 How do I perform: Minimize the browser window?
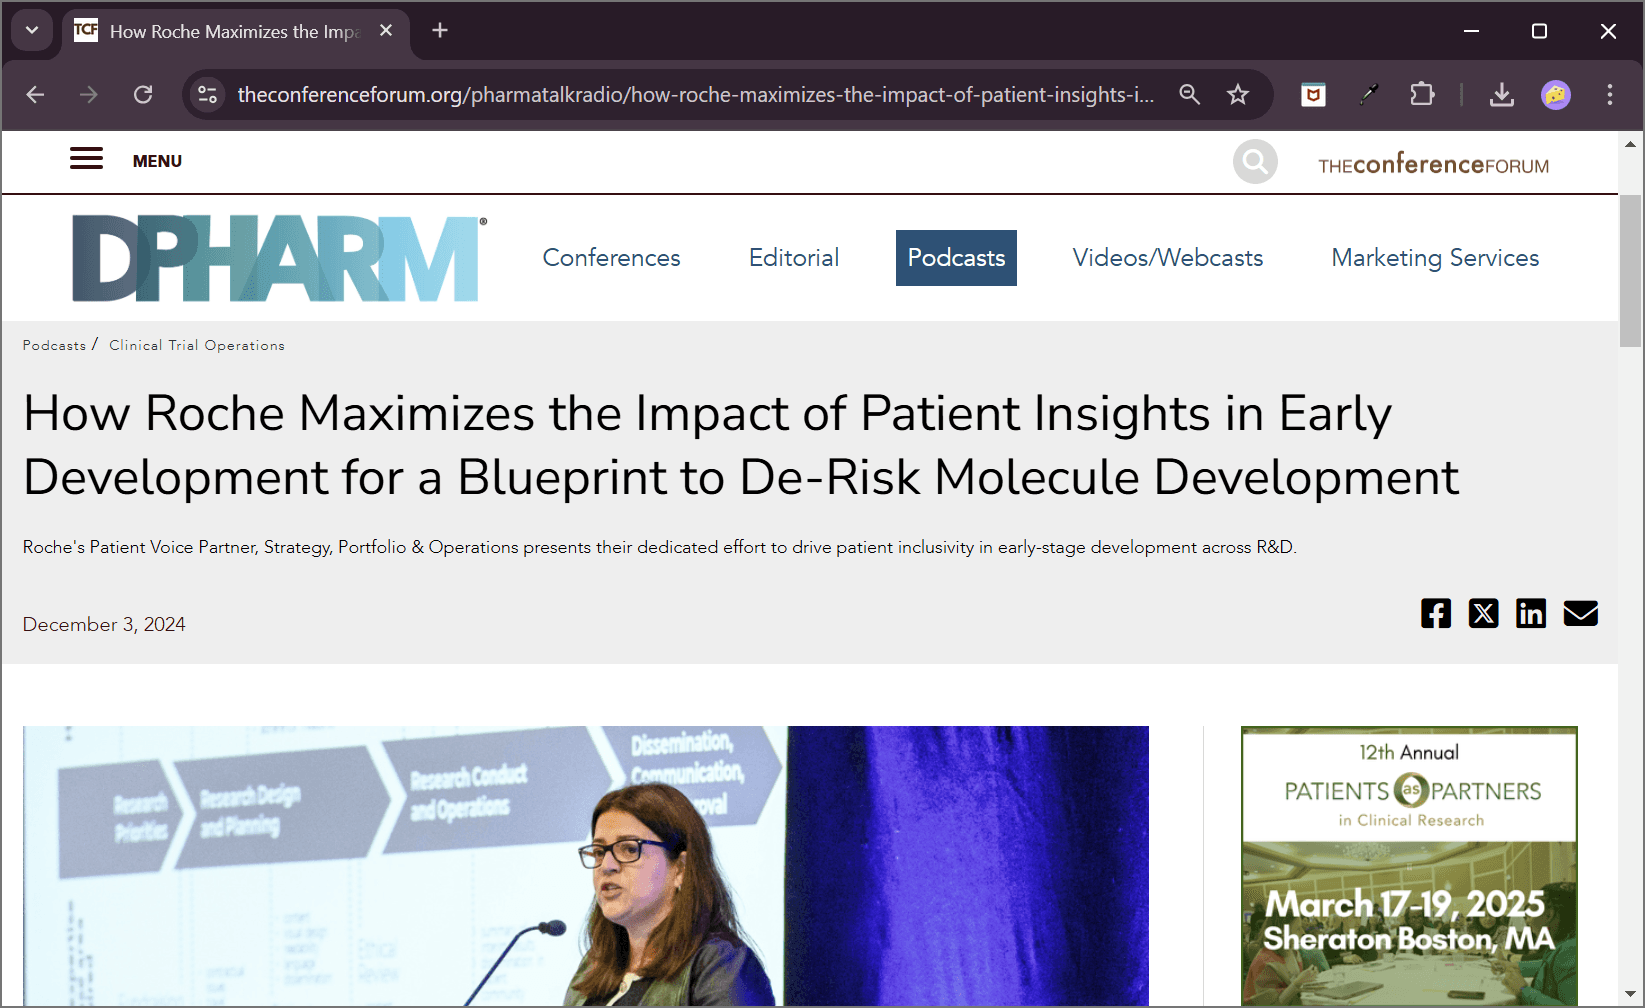click(x=1471, y=31)
